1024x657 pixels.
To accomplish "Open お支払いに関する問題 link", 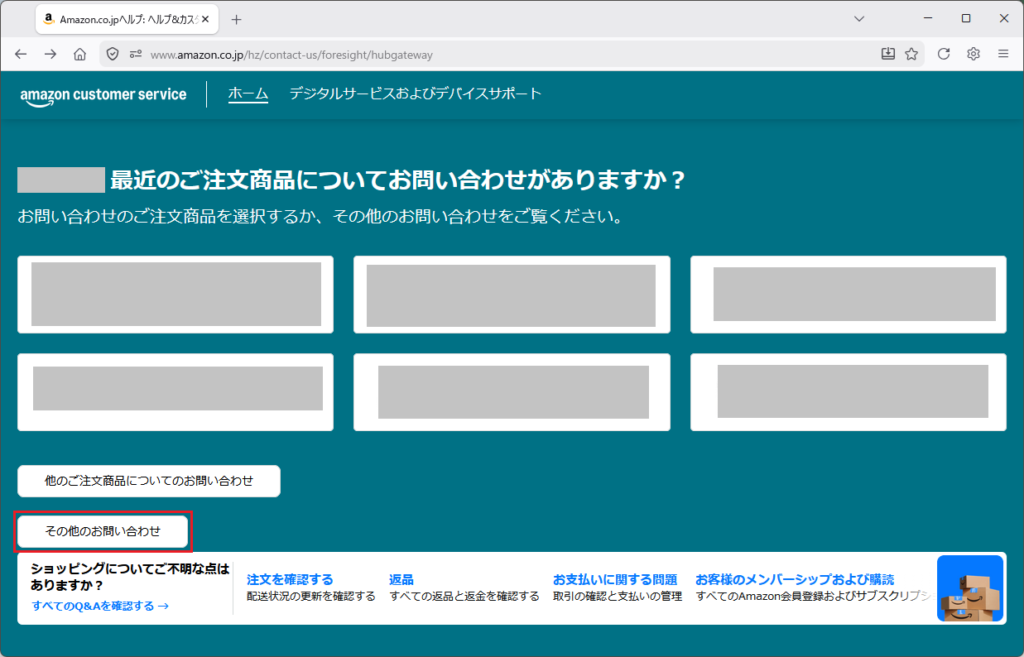I will [615, 579].
